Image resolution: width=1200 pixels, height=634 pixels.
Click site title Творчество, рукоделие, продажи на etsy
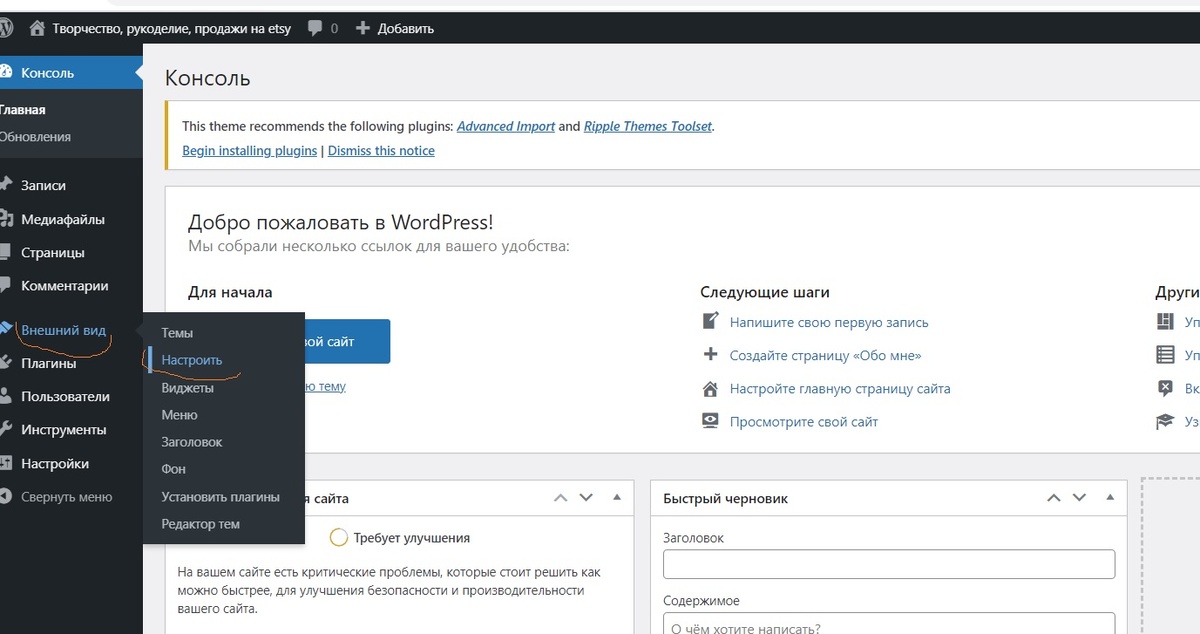click(172, 28)
